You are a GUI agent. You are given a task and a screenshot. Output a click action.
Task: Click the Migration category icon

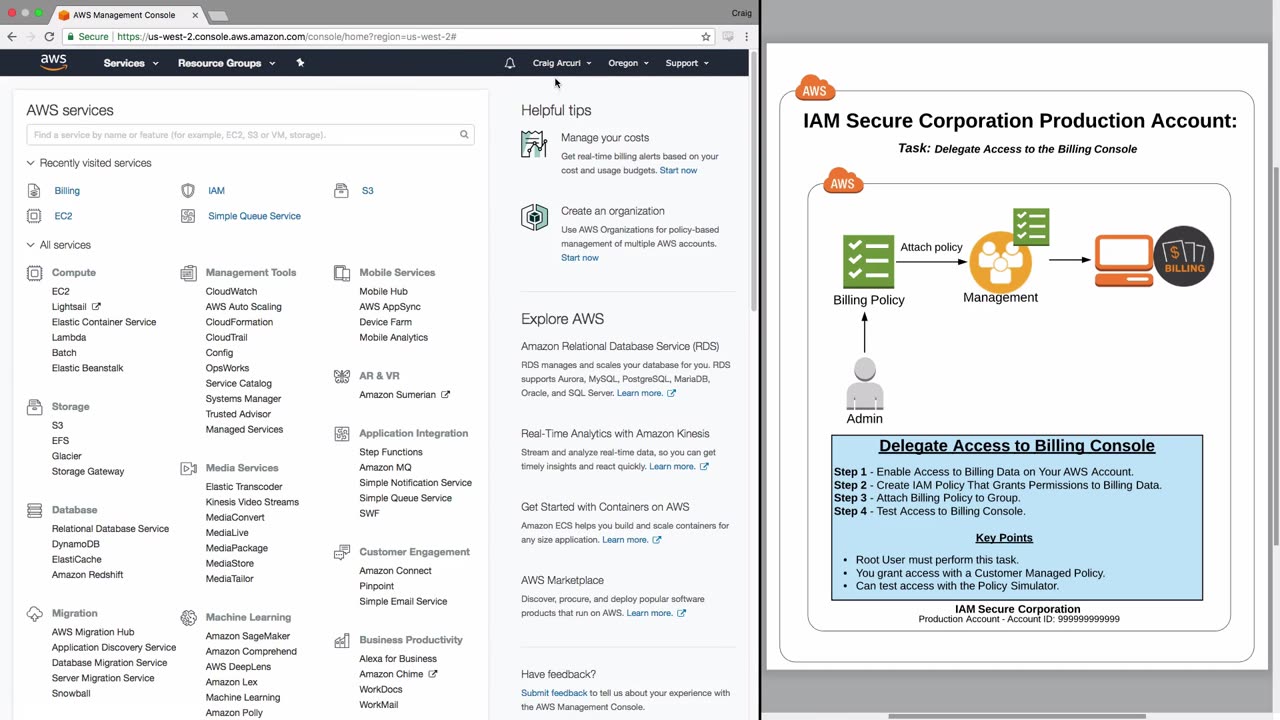[34, 613]
